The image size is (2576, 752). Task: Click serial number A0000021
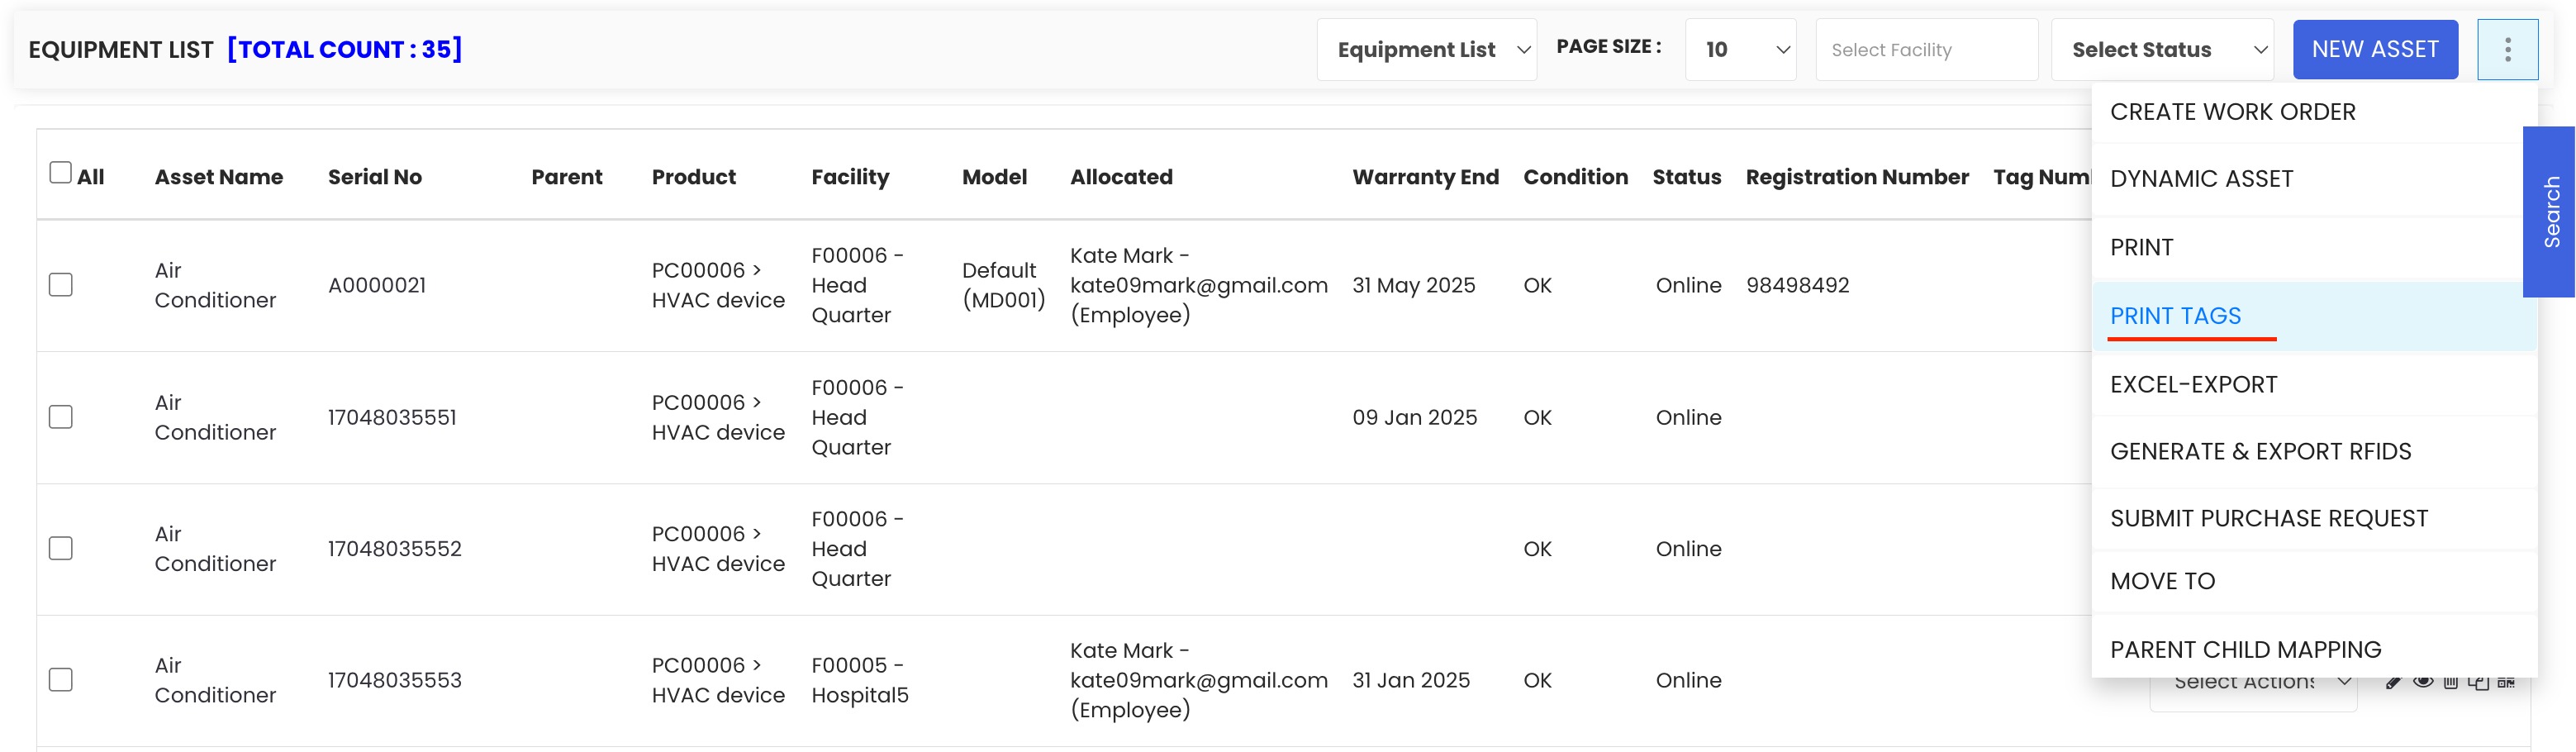coord(377,285)
